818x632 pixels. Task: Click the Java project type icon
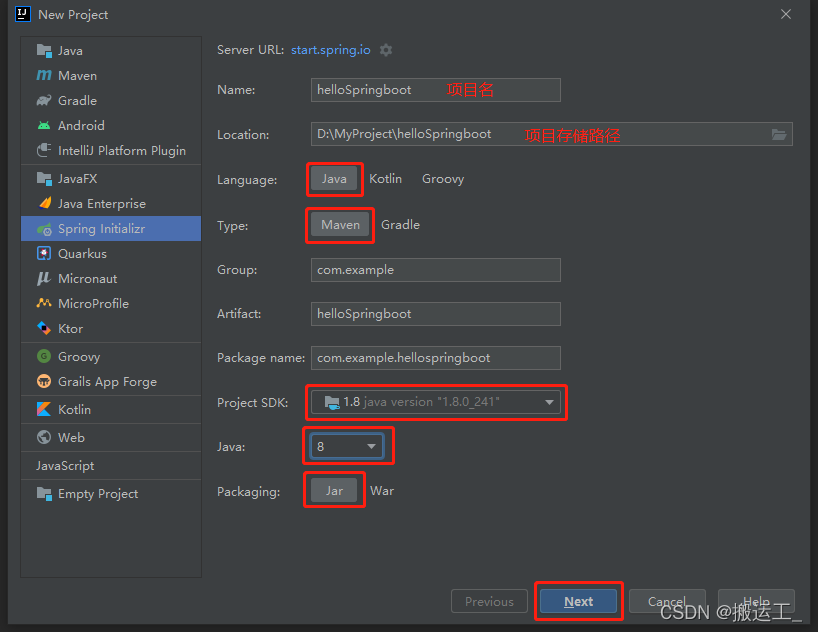[x=44, y=51]
